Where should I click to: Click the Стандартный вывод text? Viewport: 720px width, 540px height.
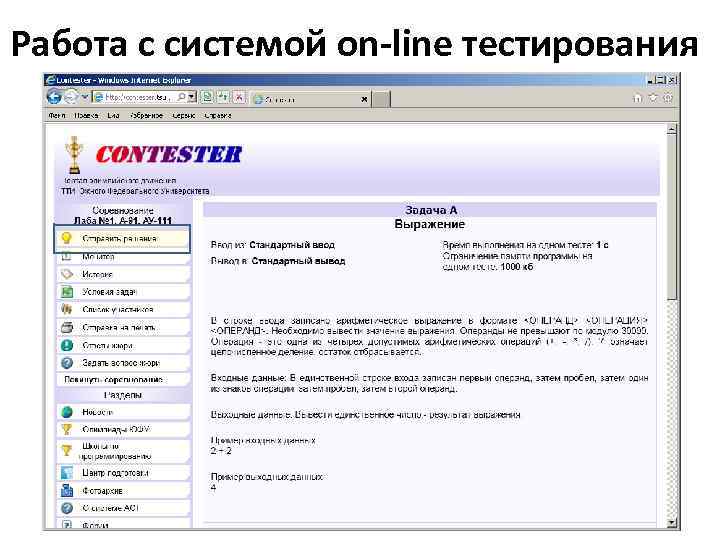point(298,261)
